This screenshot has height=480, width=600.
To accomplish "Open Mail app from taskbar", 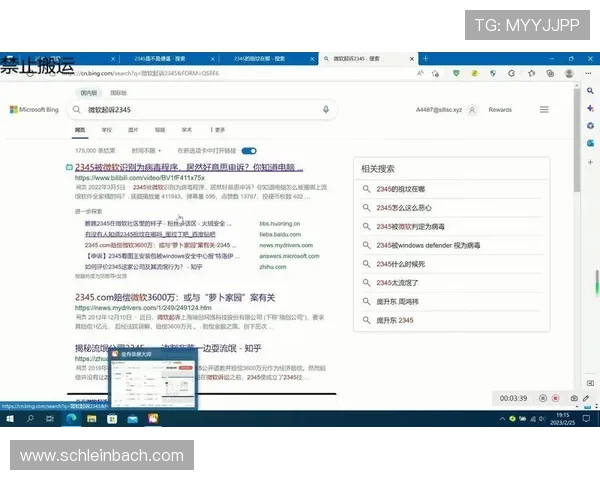I will tap(132, 418).
